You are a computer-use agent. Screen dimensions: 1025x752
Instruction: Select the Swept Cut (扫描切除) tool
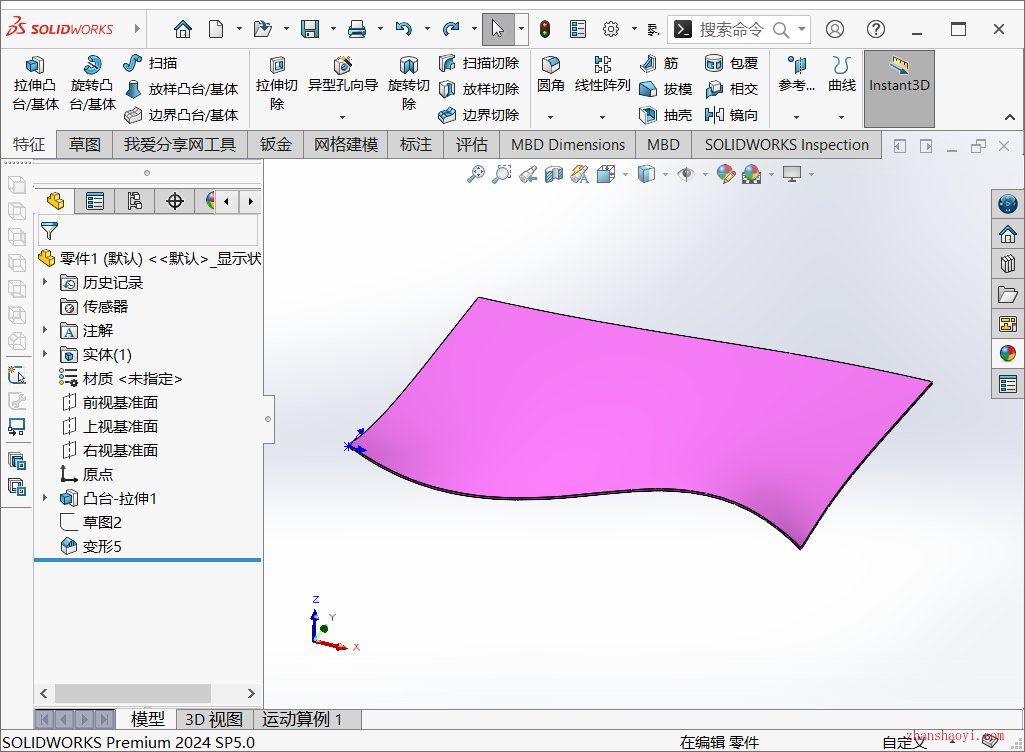tap(479, 63)
